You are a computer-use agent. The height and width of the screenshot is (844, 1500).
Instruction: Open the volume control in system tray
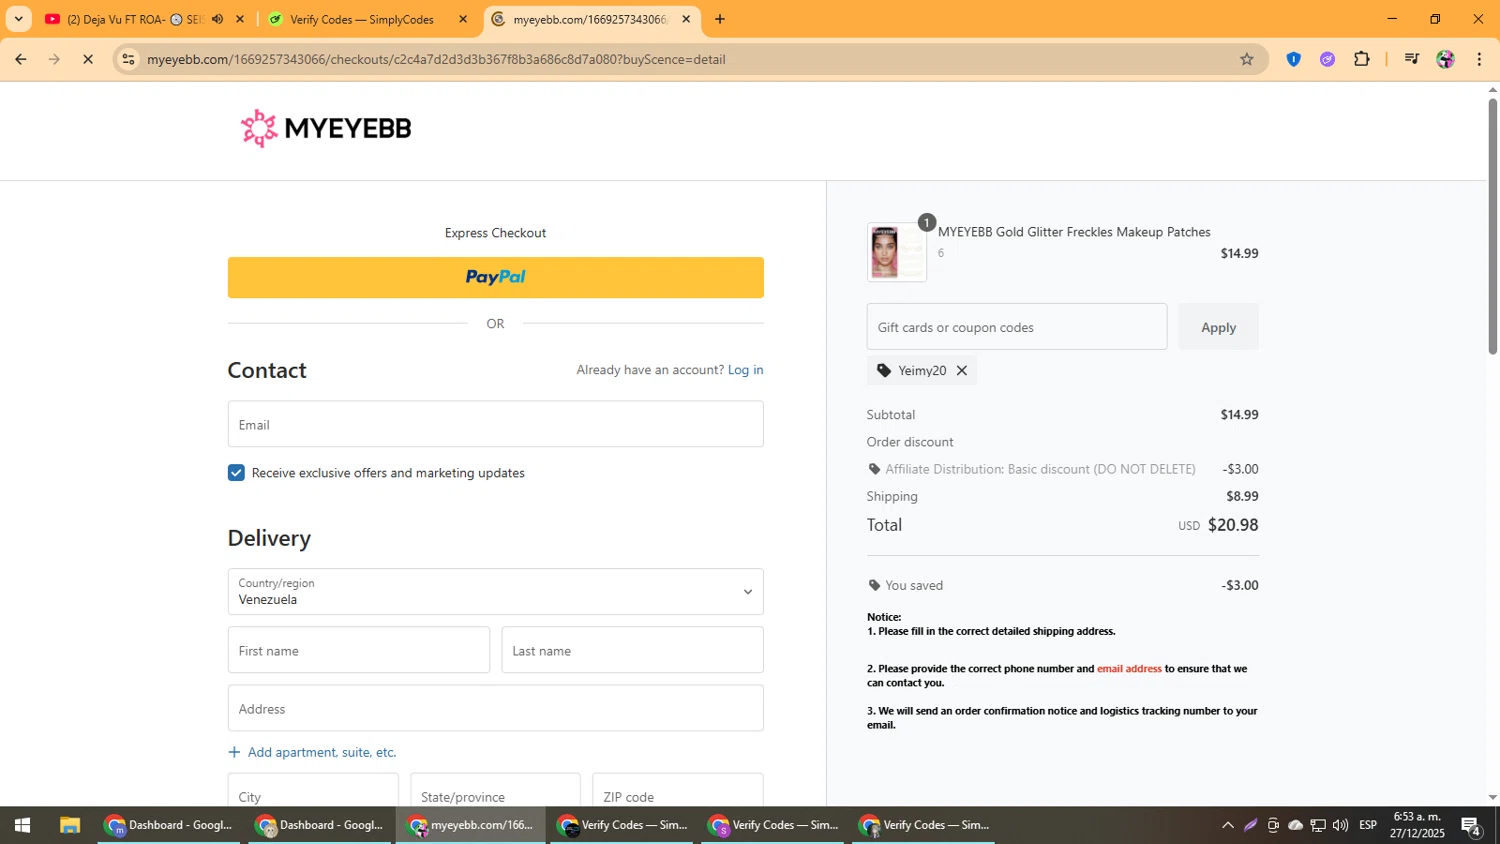1340,825
